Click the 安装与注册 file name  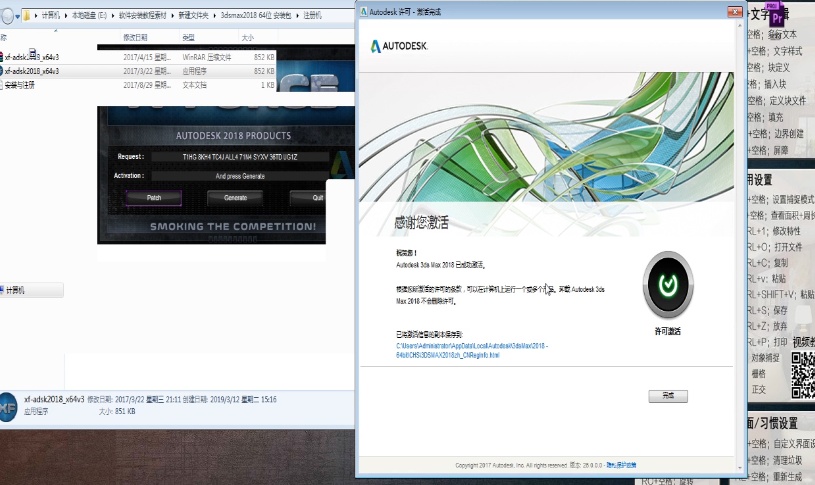coord(20,85)
